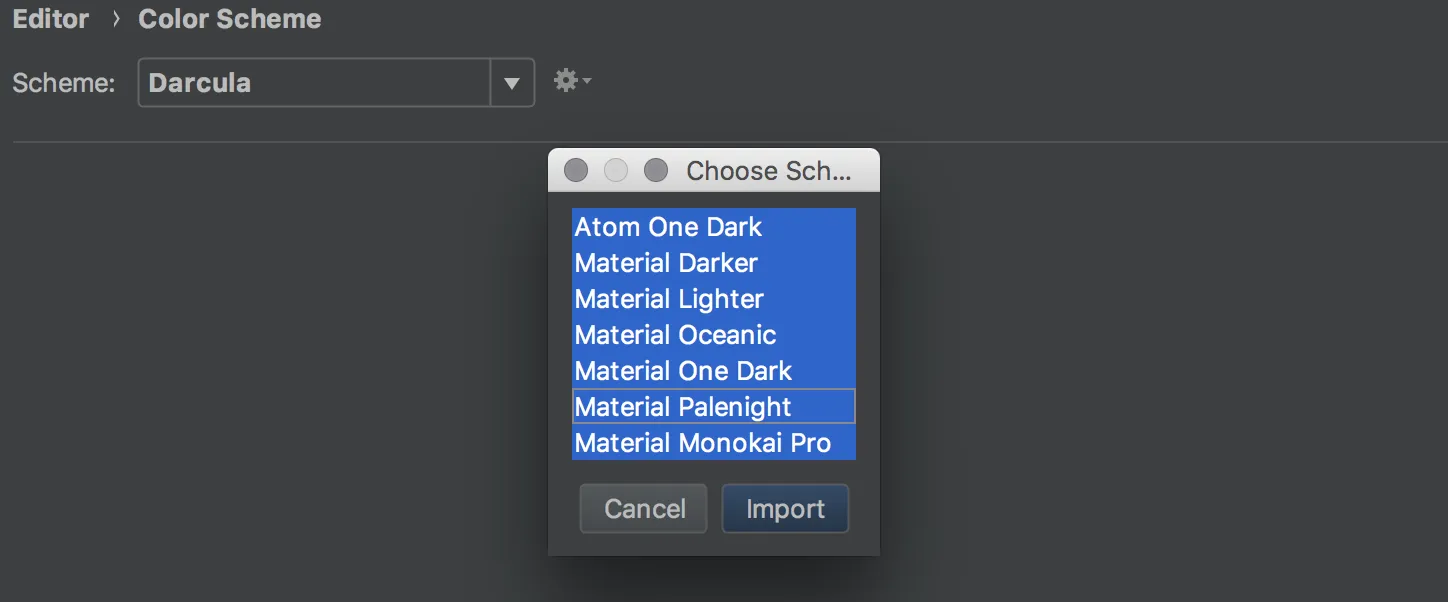Viewport: 1448px width, 602px height.
Task: Select the Material Darker scheme
Action: click(666, 263)
